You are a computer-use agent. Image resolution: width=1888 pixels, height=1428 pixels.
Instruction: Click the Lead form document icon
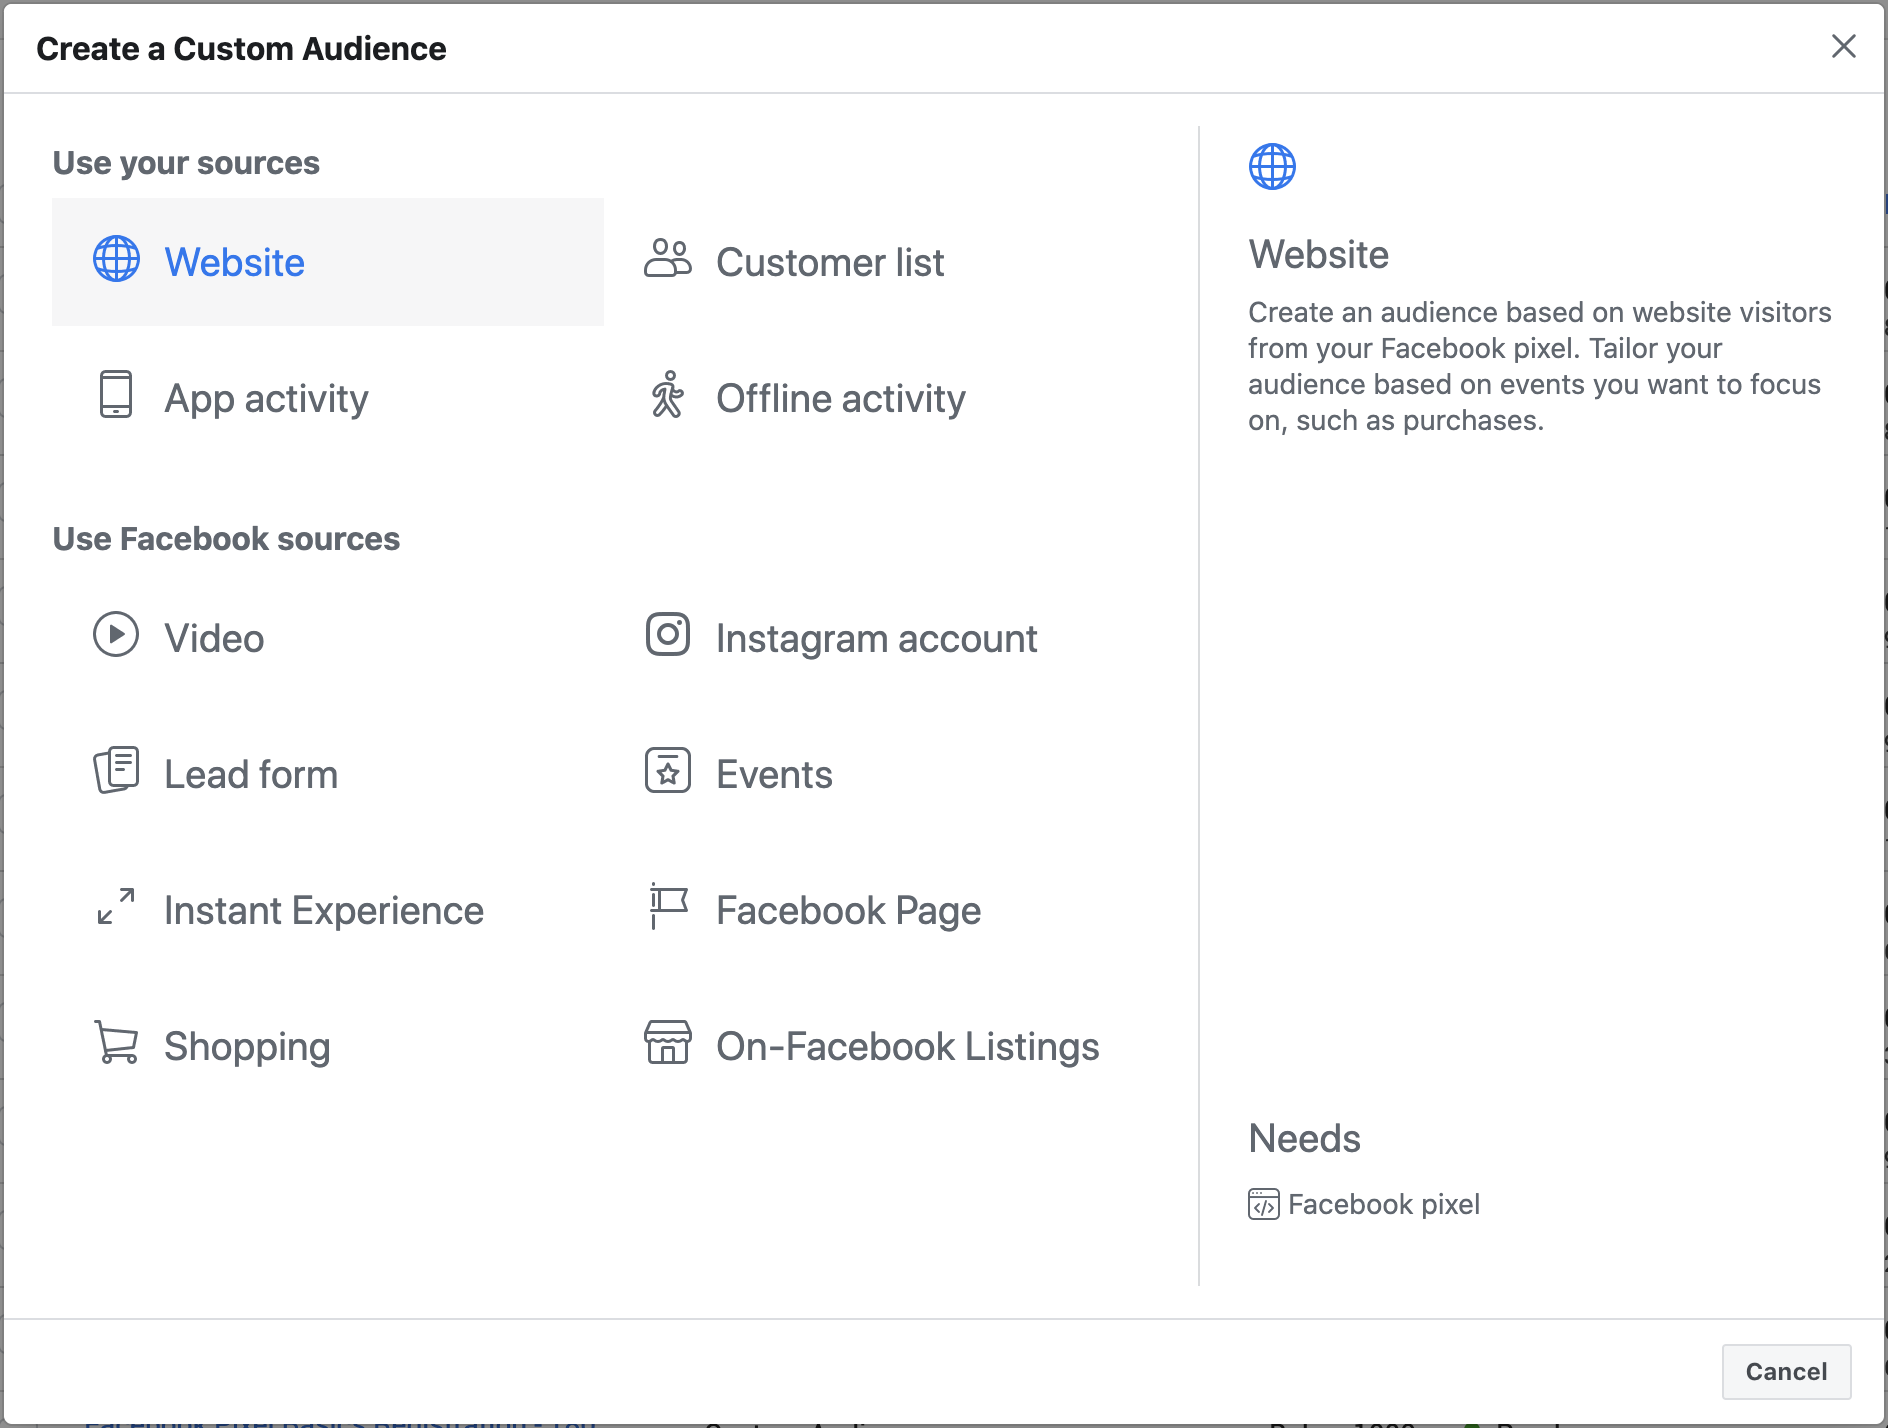(116, 770)
